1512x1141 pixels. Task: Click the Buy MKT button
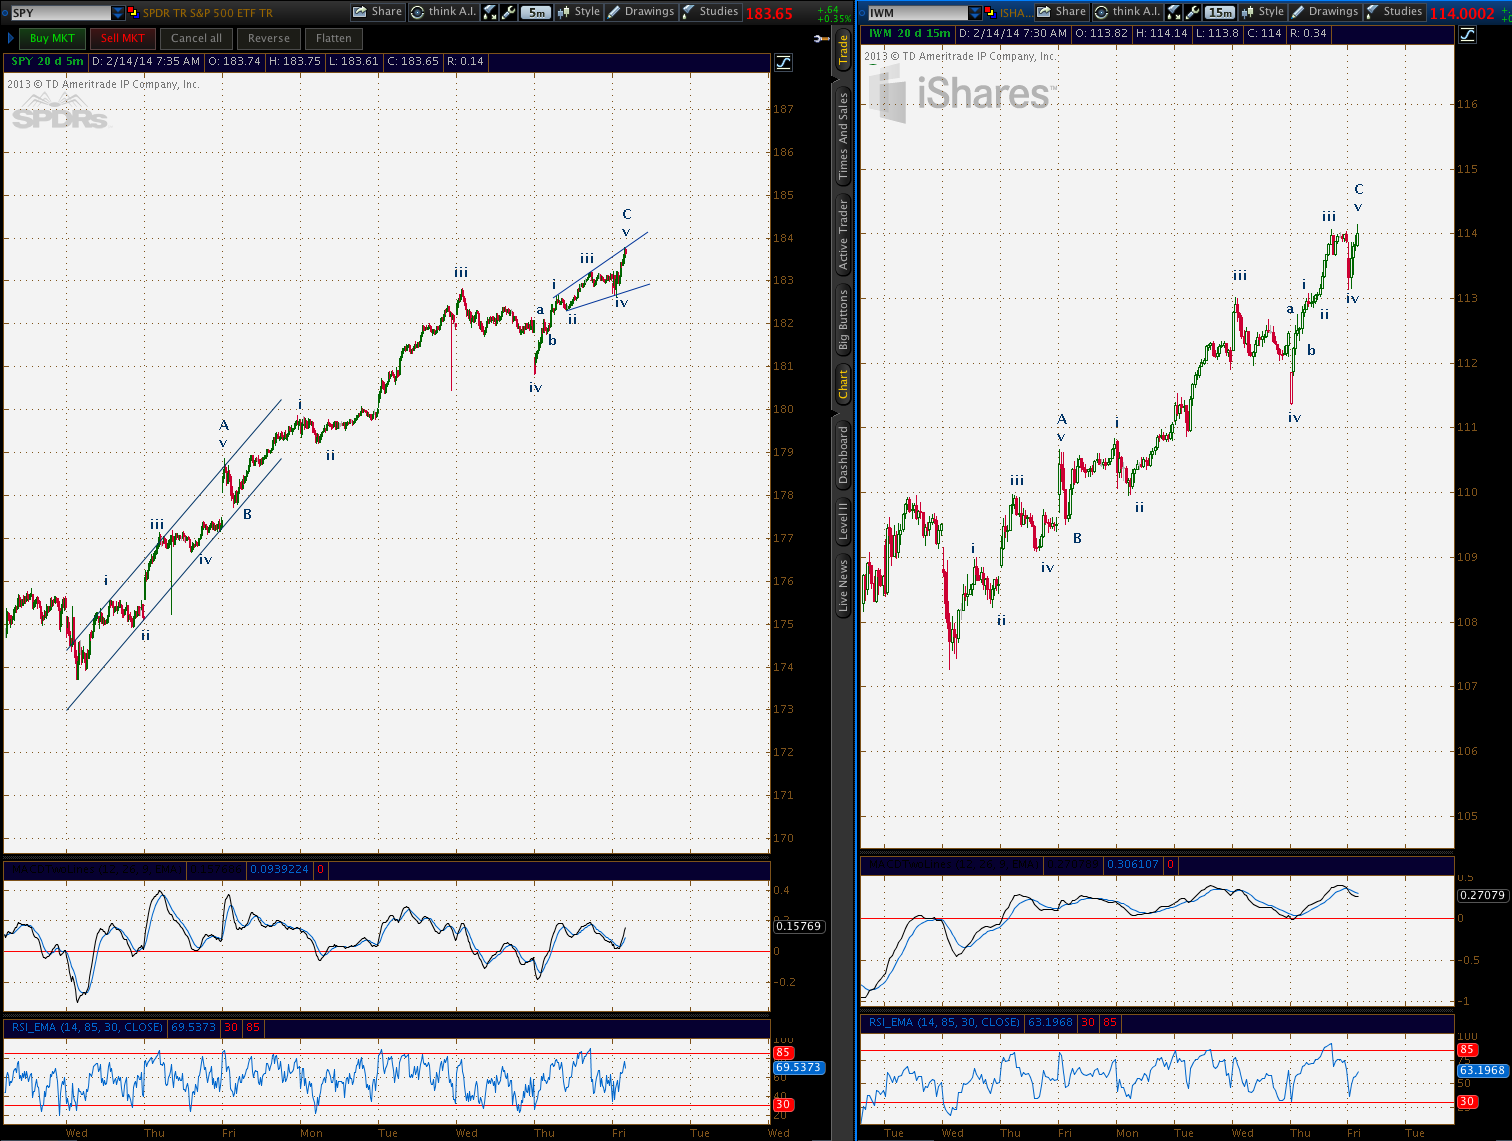[52, 38]
